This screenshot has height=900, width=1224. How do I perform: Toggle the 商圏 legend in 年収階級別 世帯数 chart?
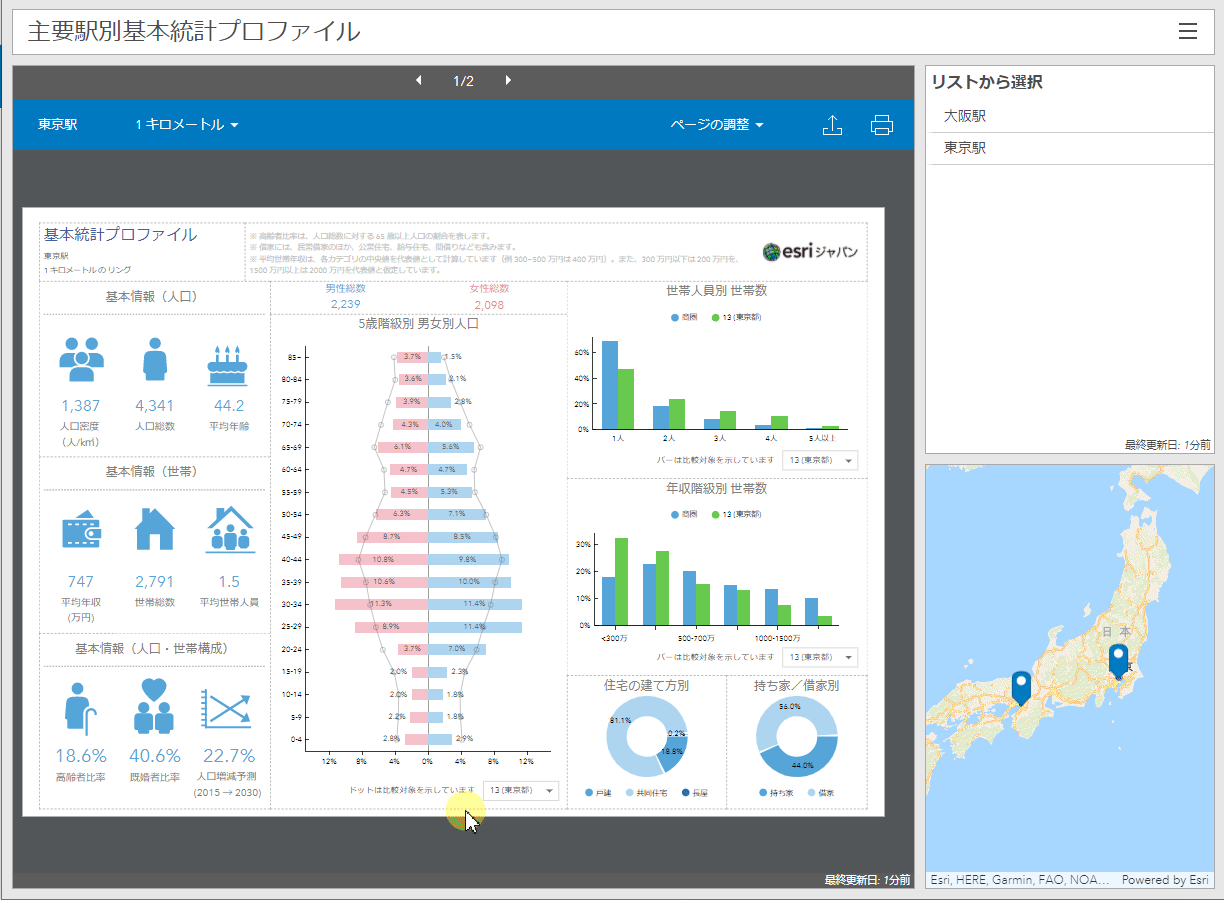pyautogui.click(x=684, y=514)
